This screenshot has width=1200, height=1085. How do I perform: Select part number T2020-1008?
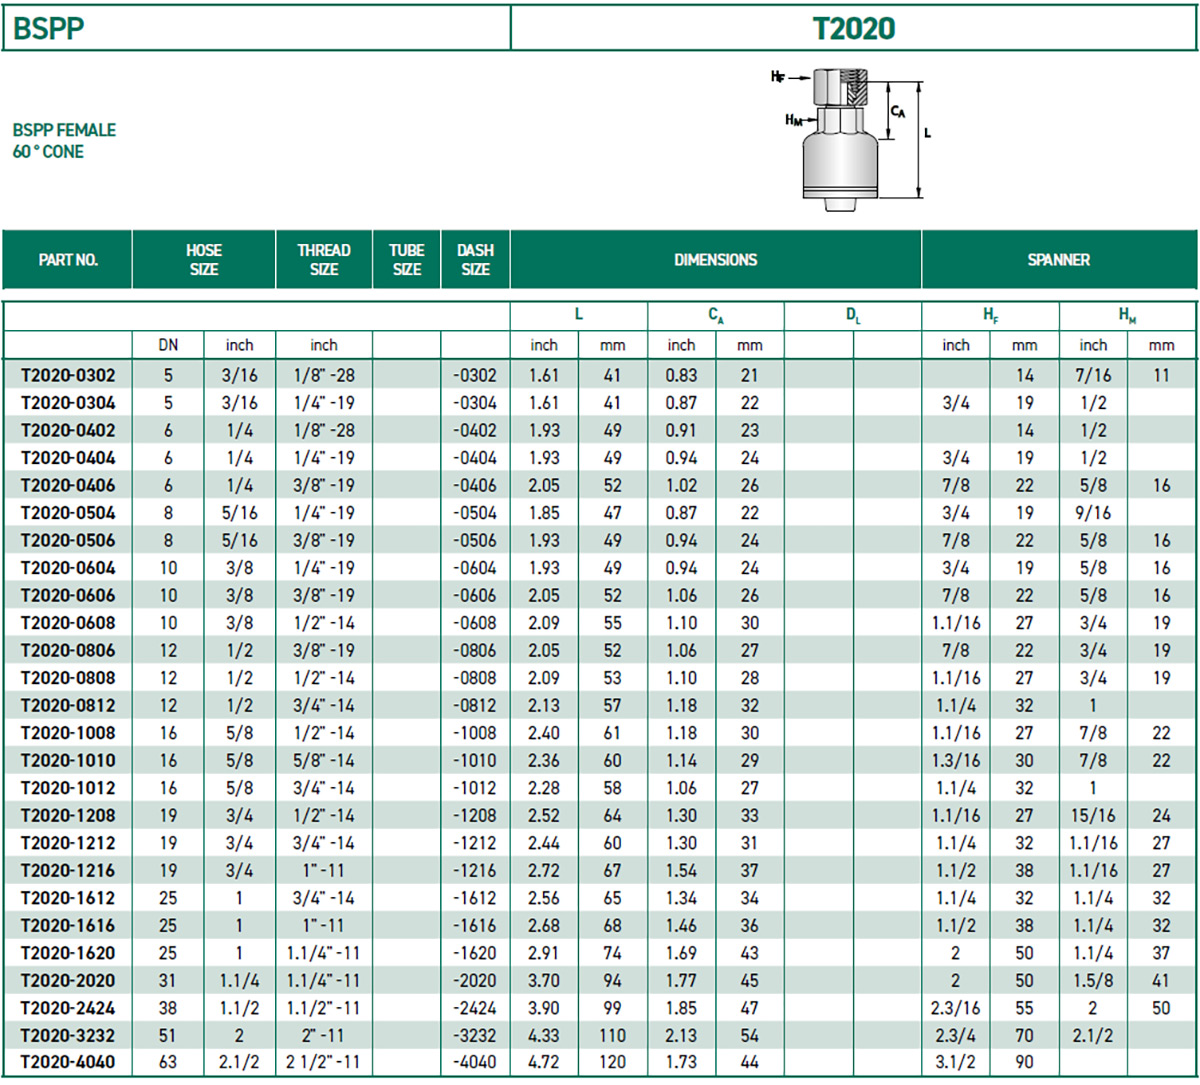(x=68, y=733)
